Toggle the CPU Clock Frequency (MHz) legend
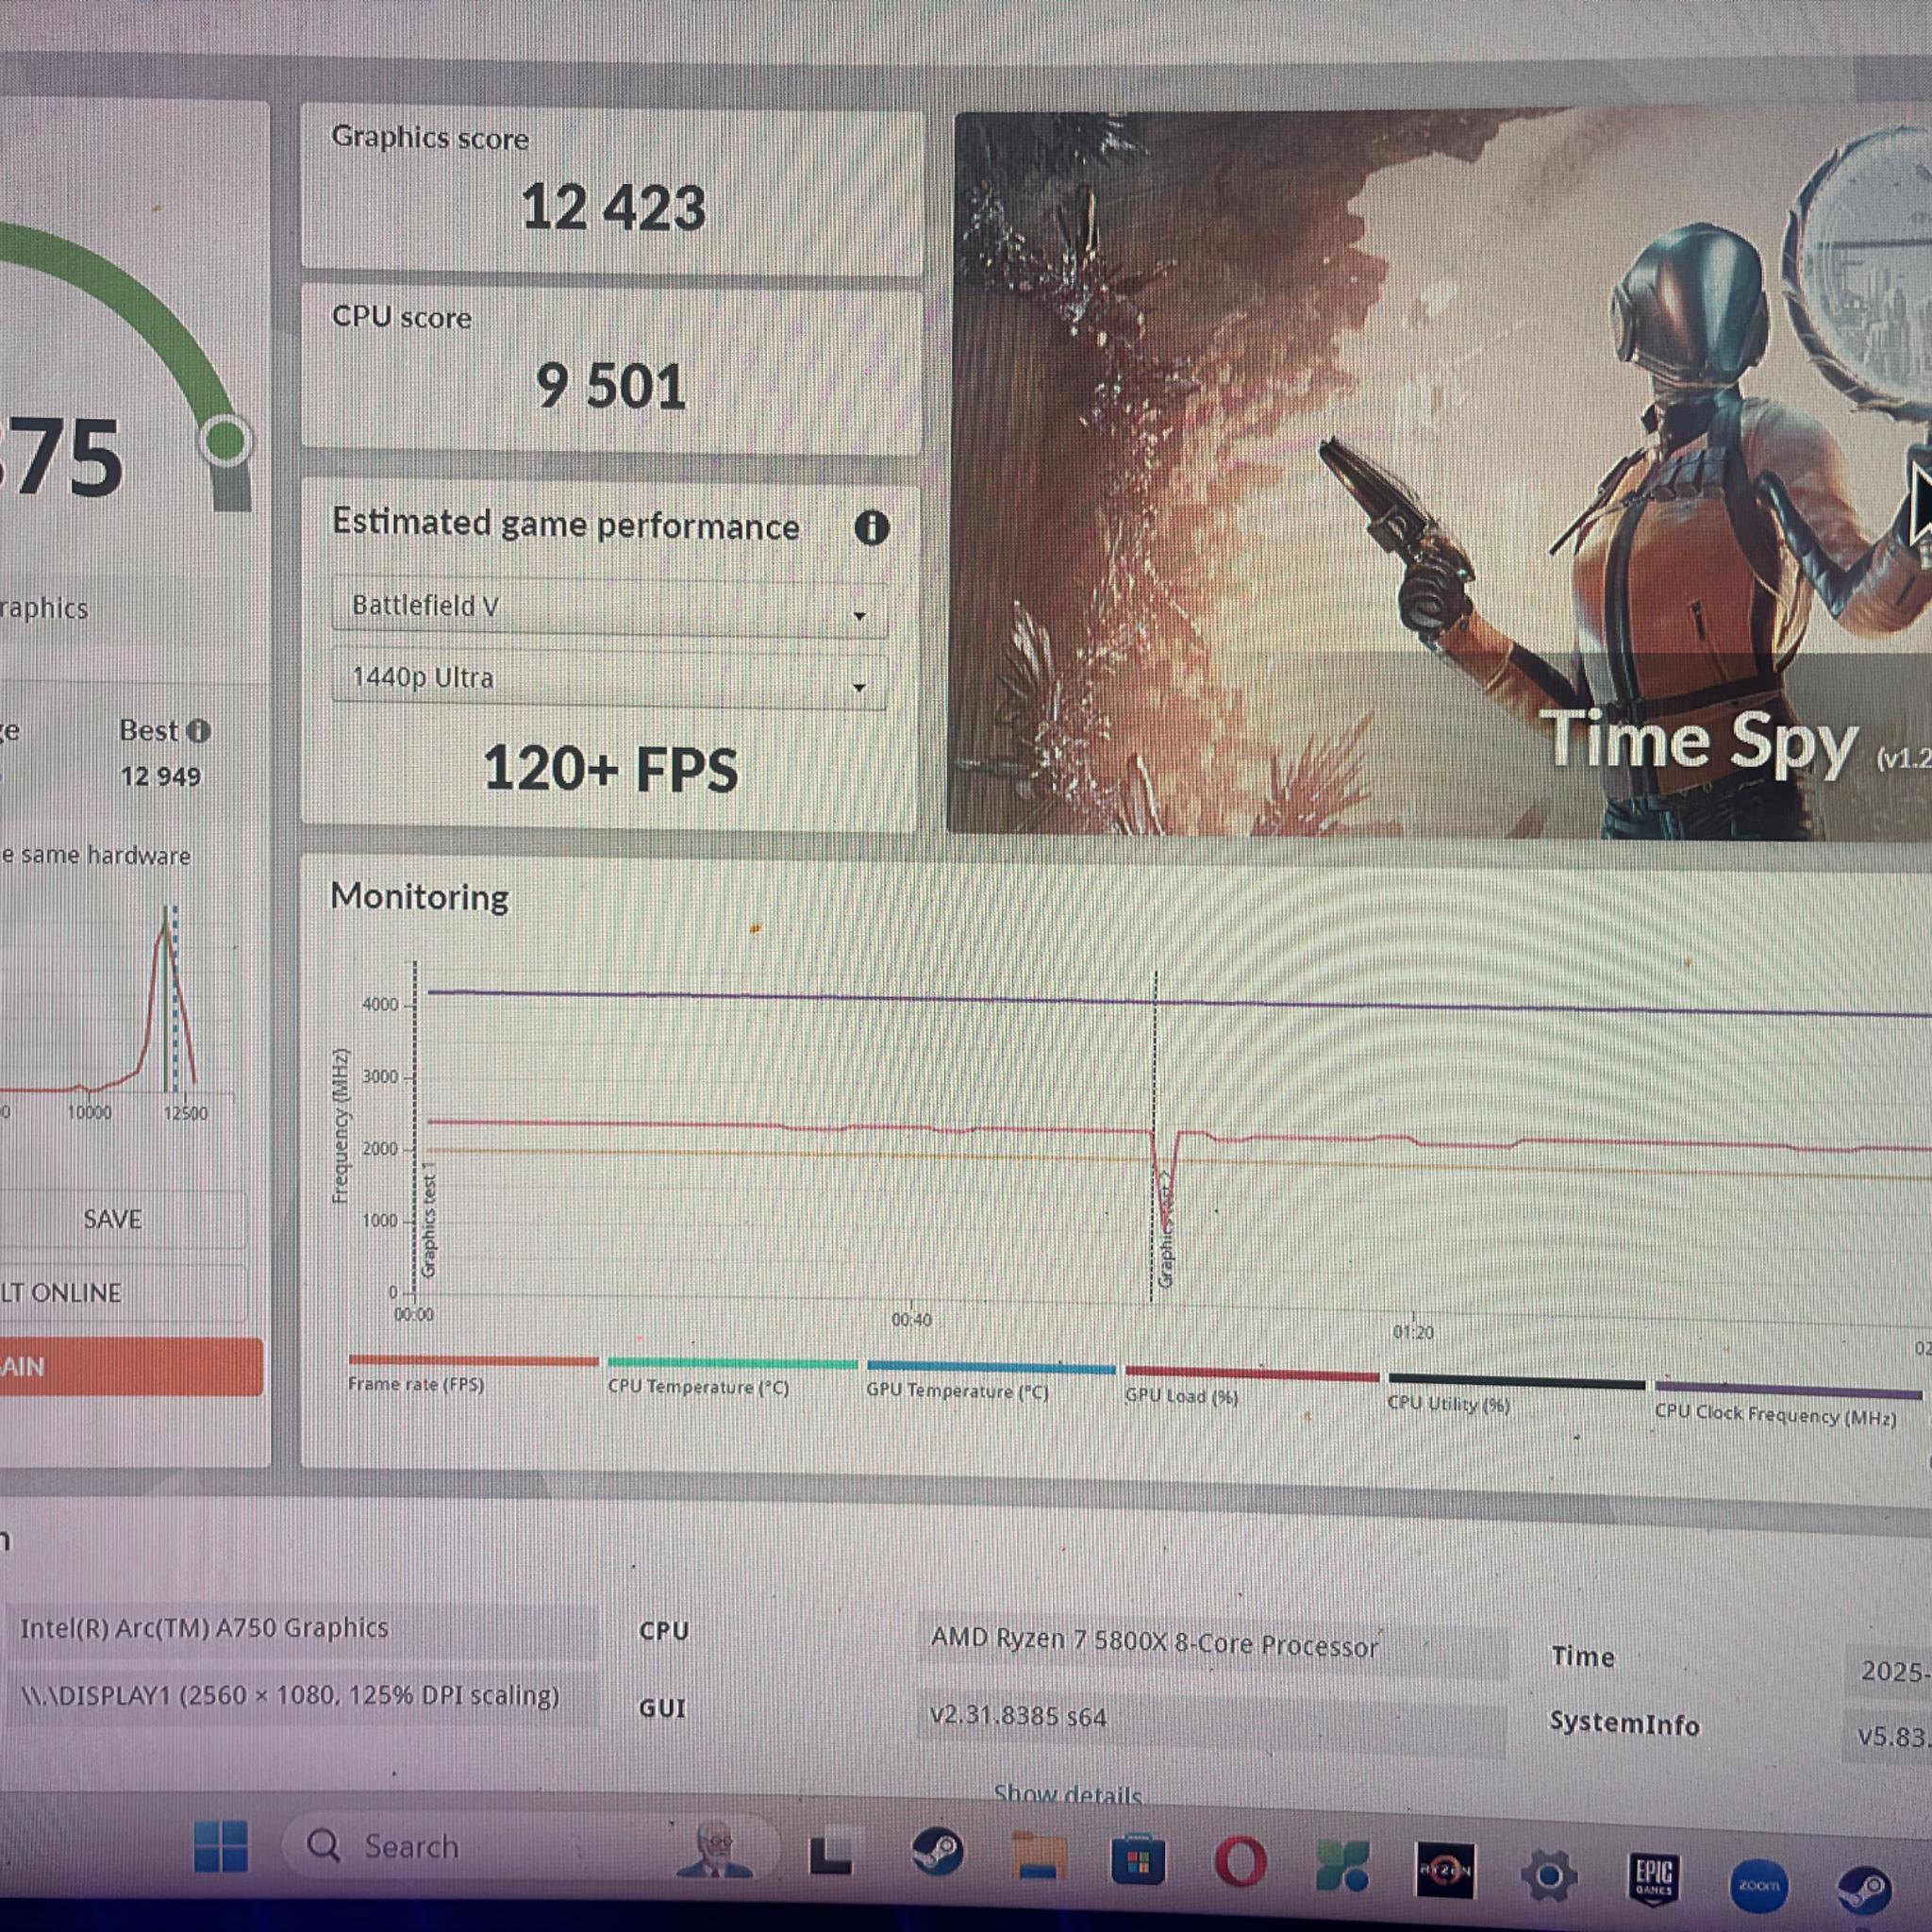1932x1932 pixels. (1786, 1403)
